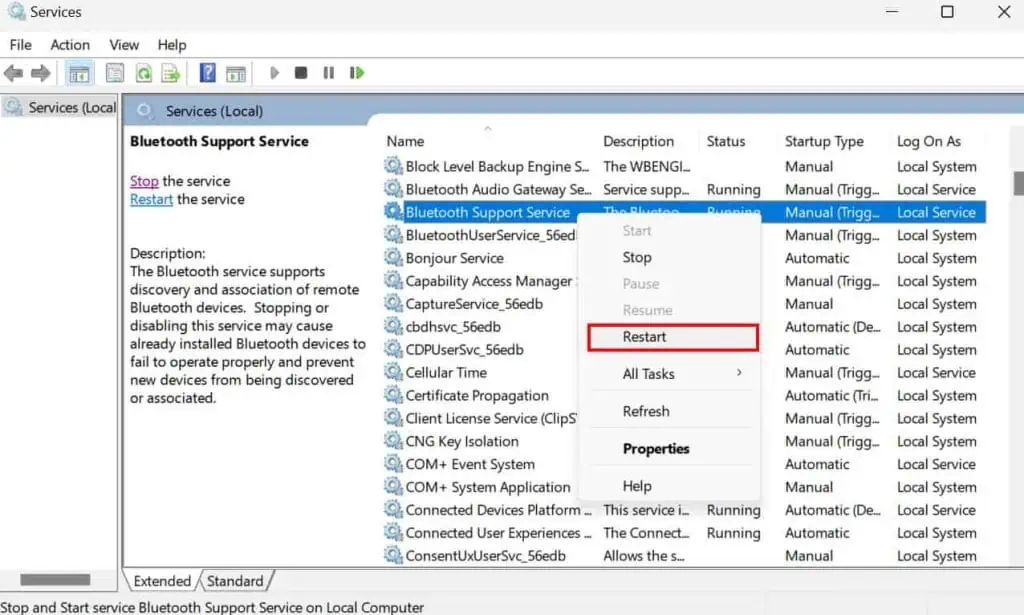Switch to the Standard tab
The height and width of the screenshot is (615, 1024).
236,580
